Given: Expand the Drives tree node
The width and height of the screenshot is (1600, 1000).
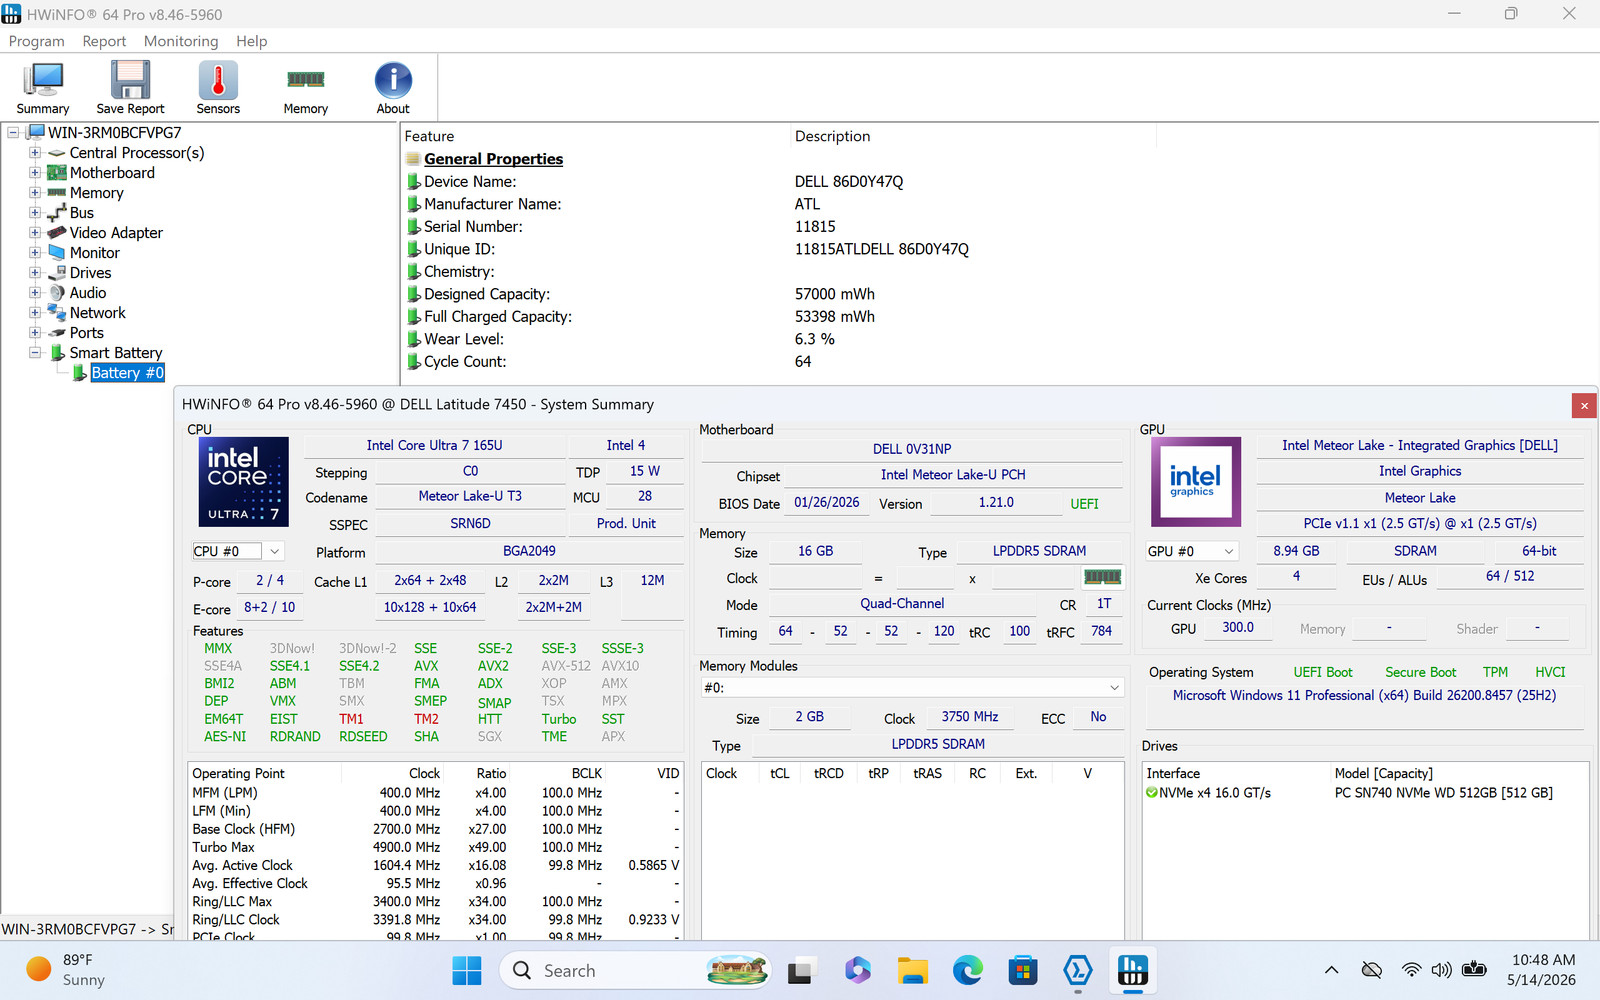Looking at the screenshot, I should point(35,273).
